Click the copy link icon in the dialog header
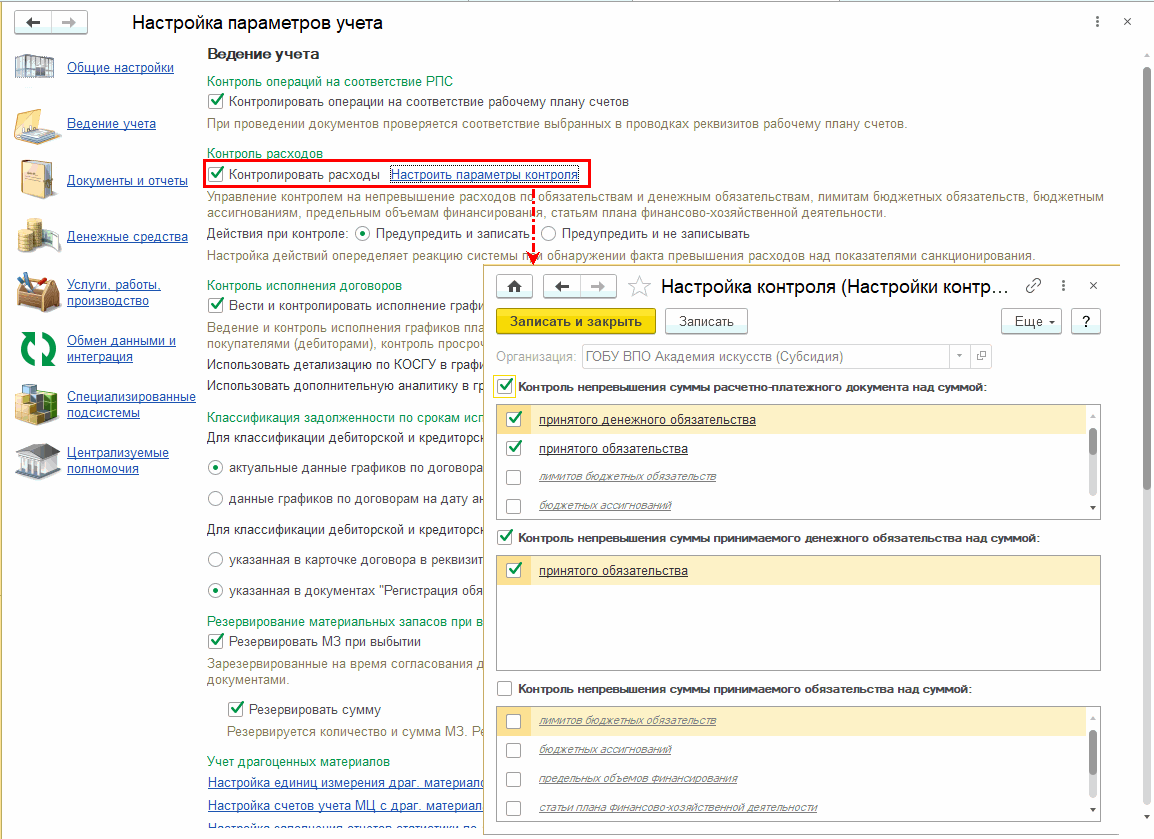 pos(1034,286)
